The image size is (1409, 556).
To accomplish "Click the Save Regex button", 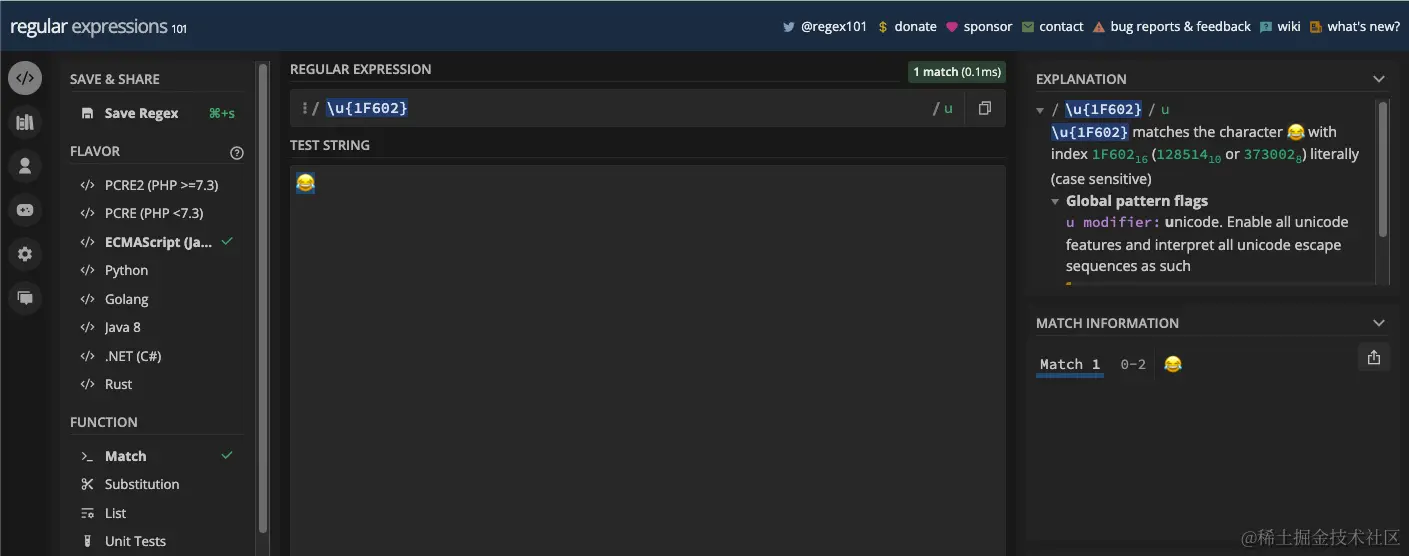I will (x=157, y=114).
